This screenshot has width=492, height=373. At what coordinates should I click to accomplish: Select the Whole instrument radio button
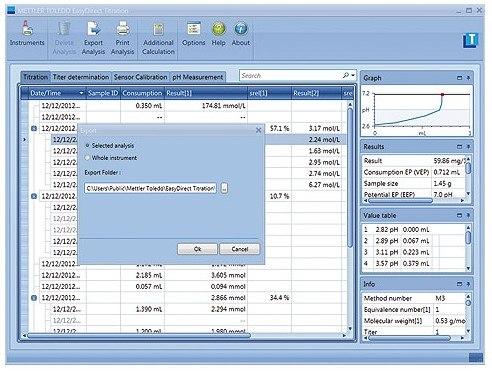click(x=88, y=158)
